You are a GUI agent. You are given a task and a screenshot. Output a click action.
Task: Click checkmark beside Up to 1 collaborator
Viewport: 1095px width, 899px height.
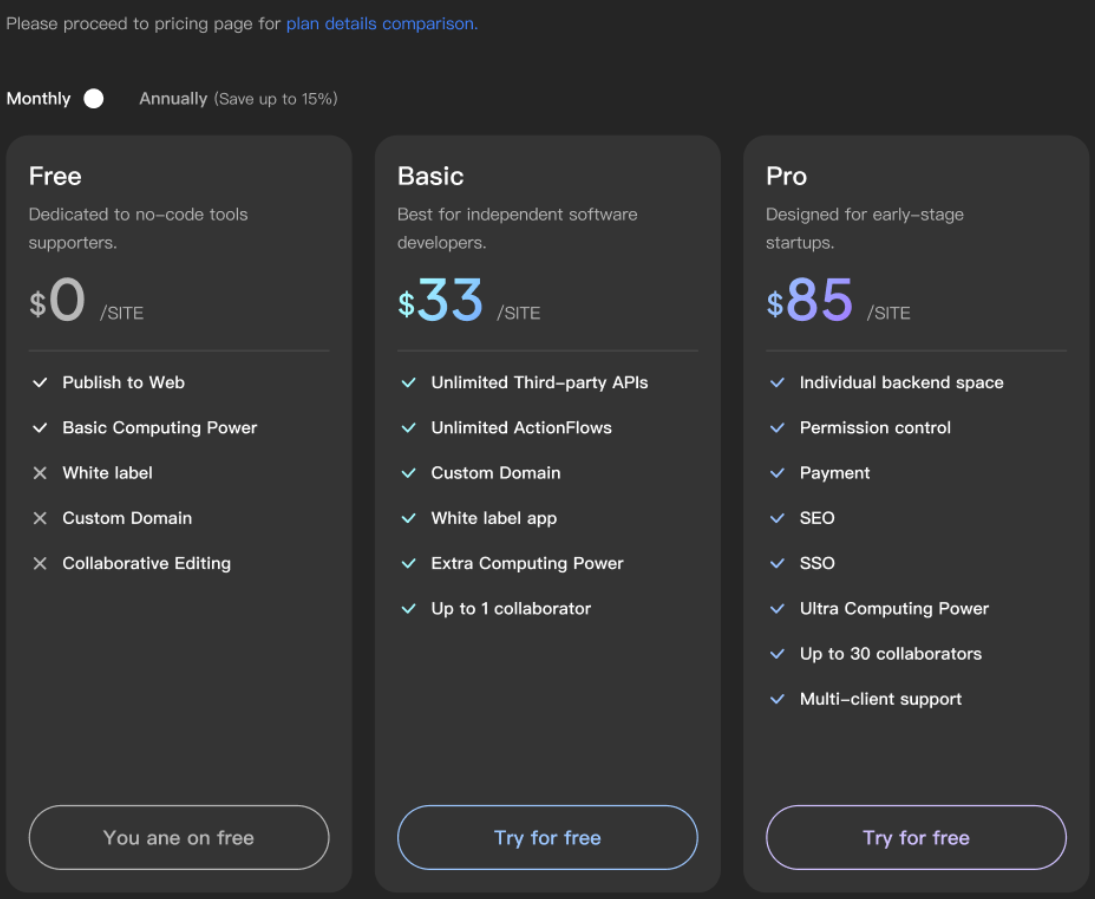[x=409, y=608]
